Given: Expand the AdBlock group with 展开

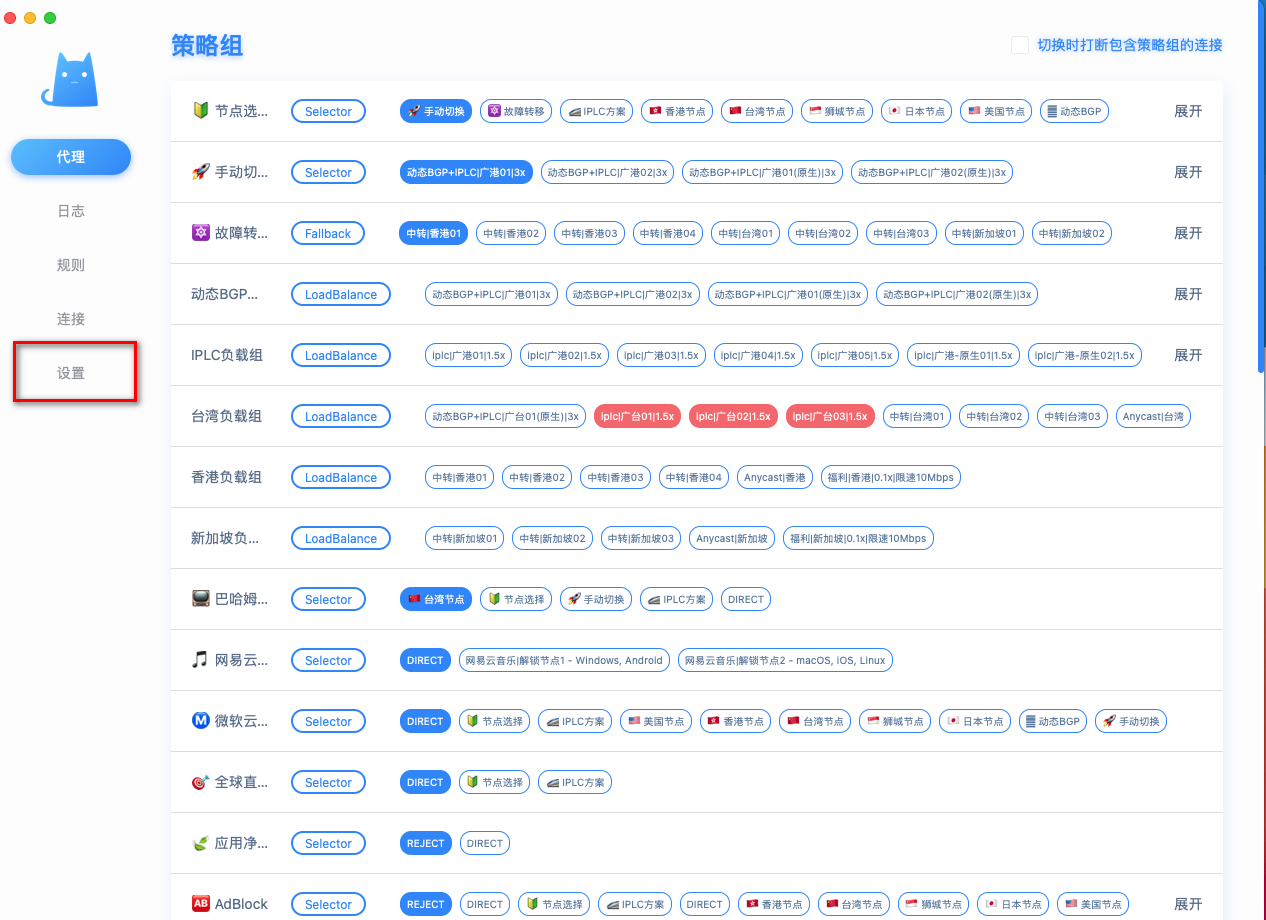Looking at the screenshot, I should 1187,904.
